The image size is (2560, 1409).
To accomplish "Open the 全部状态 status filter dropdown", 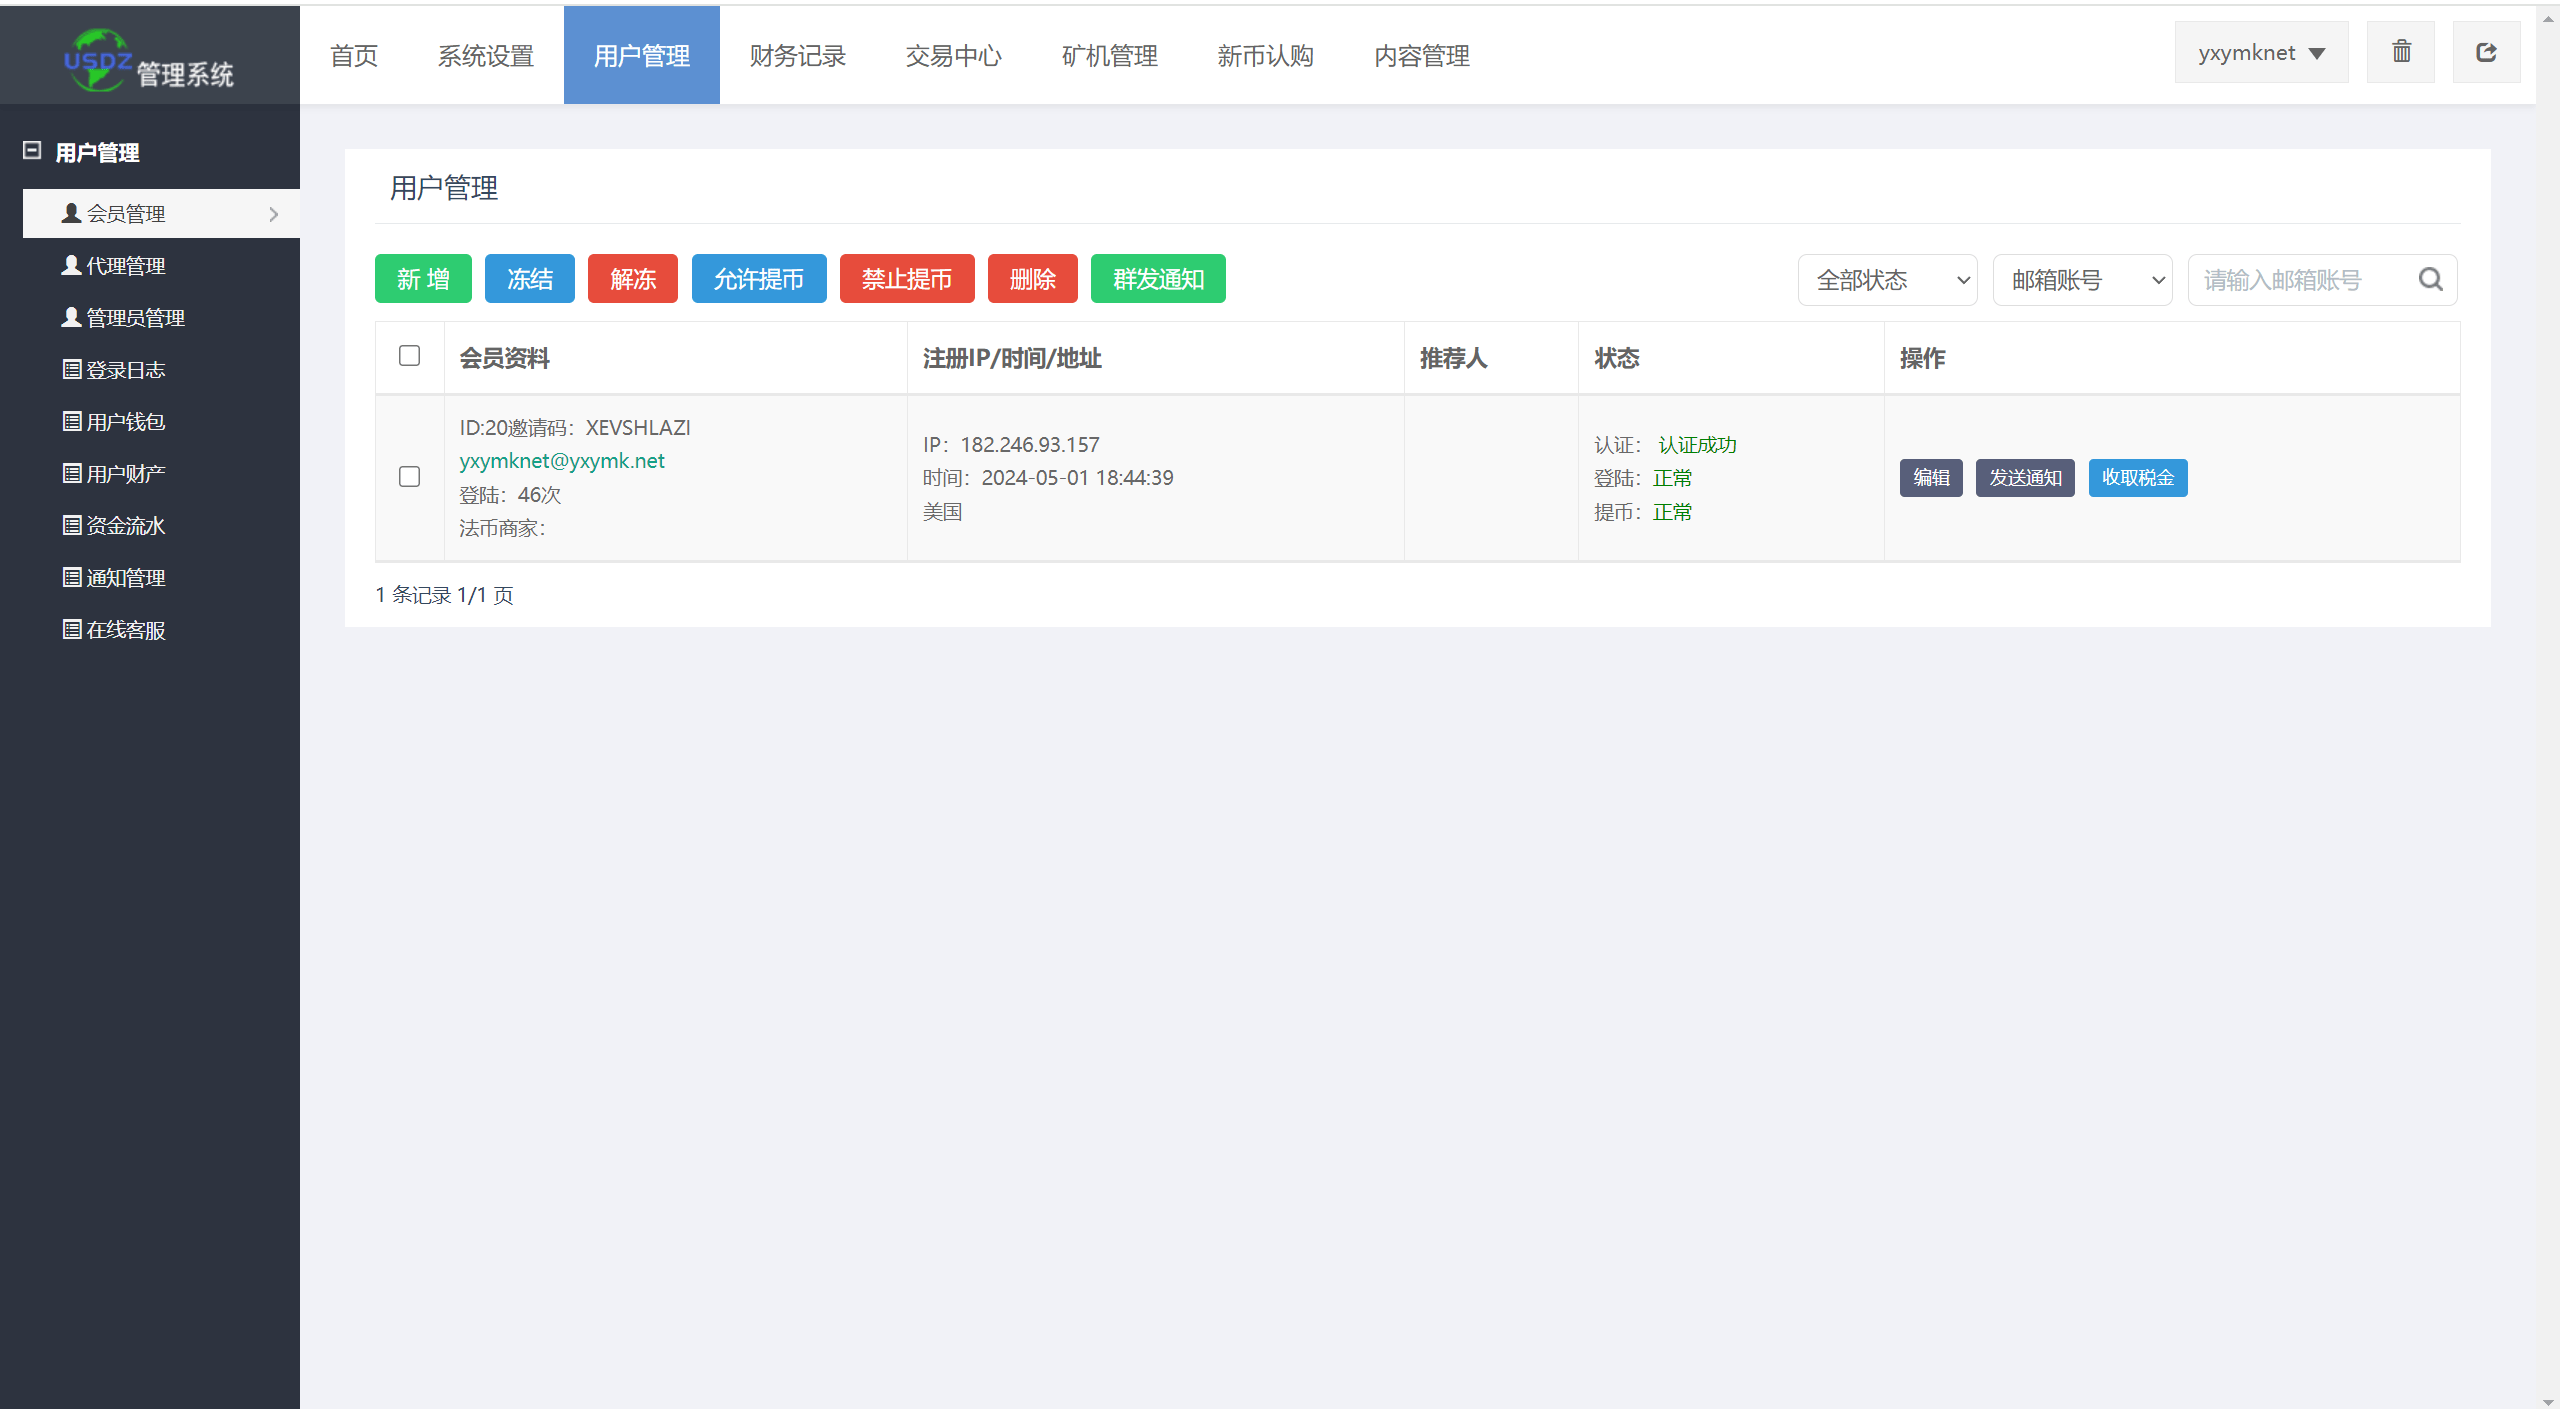I will [x=1887, y=280].
